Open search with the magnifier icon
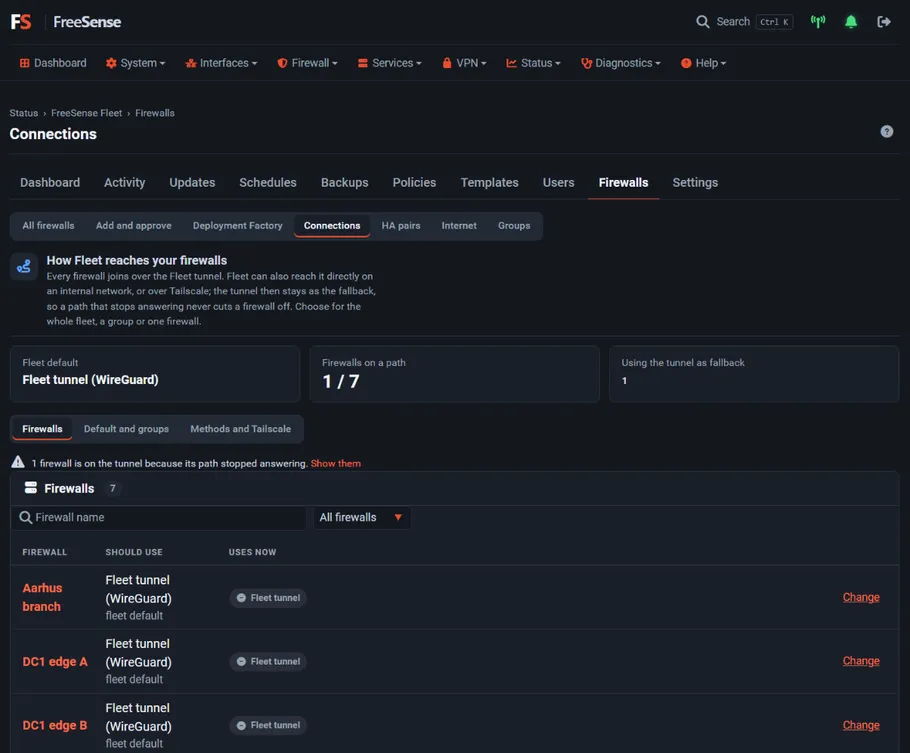 (702, 22)
